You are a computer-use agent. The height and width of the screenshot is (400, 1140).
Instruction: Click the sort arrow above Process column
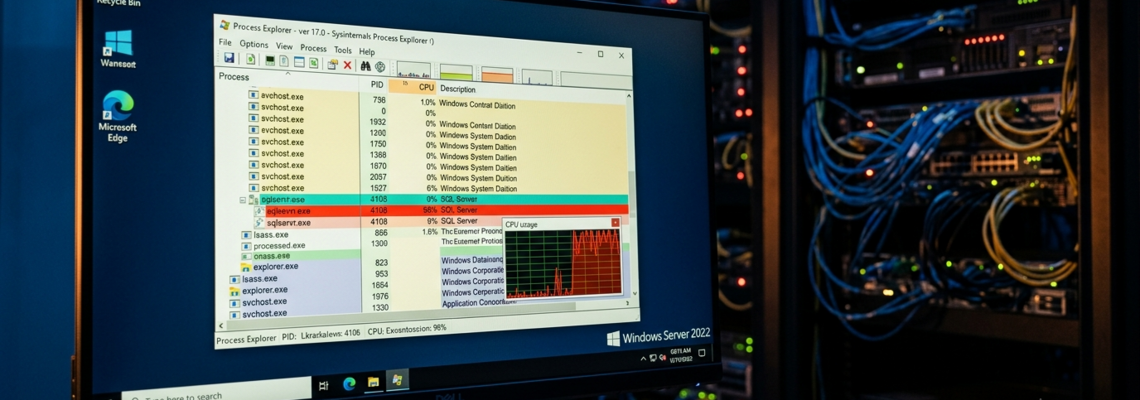click(288, 73)
